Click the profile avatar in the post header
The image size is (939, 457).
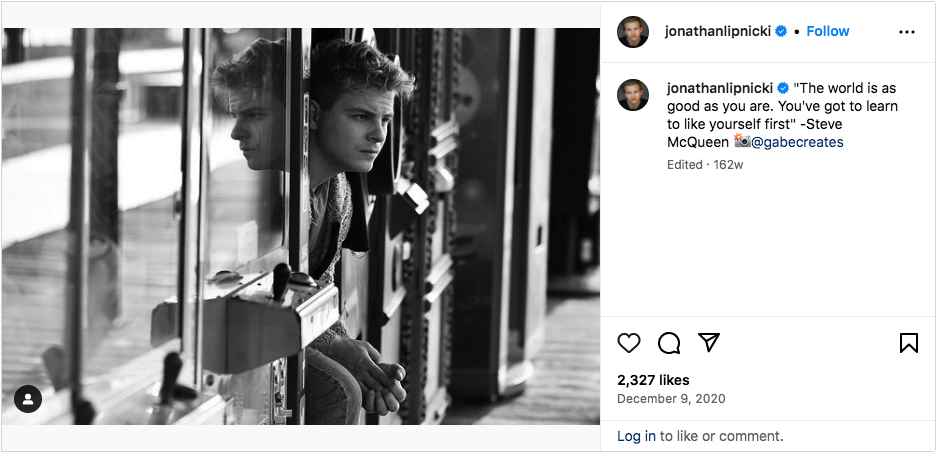(633, 32)
